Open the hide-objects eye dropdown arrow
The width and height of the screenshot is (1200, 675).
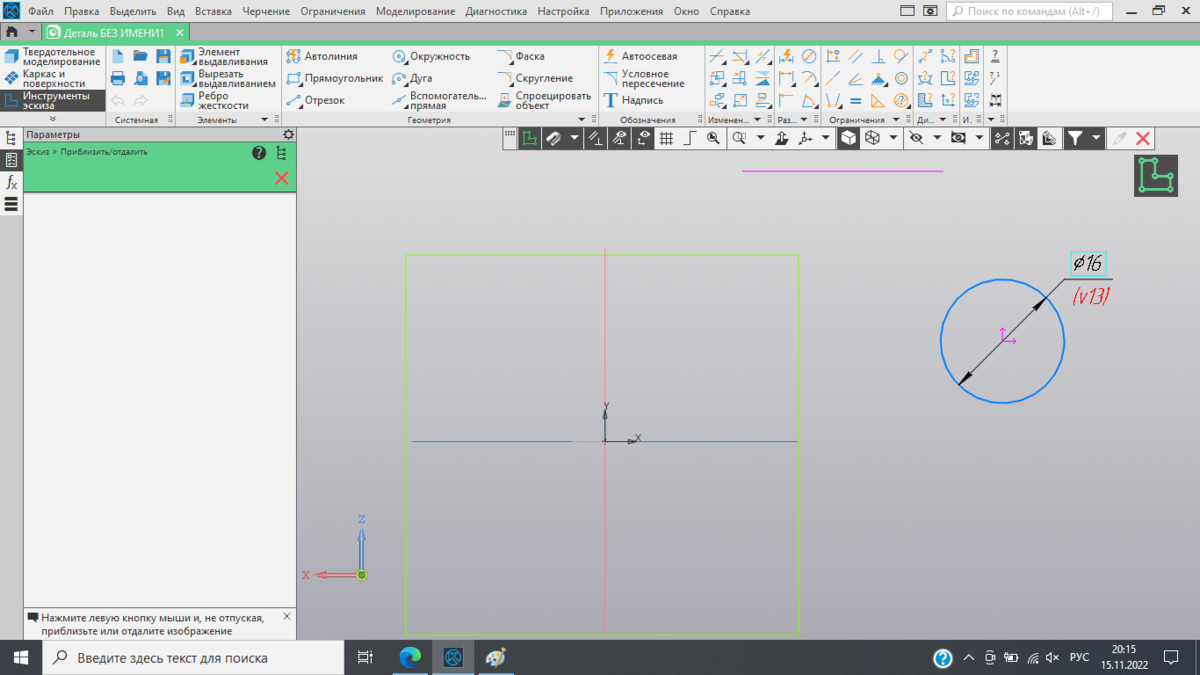[x=937, y=138]
